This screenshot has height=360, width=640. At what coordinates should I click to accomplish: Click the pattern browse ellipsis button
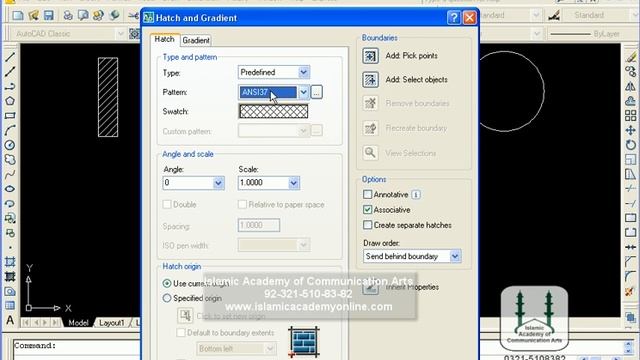click(x=316, y=92)
